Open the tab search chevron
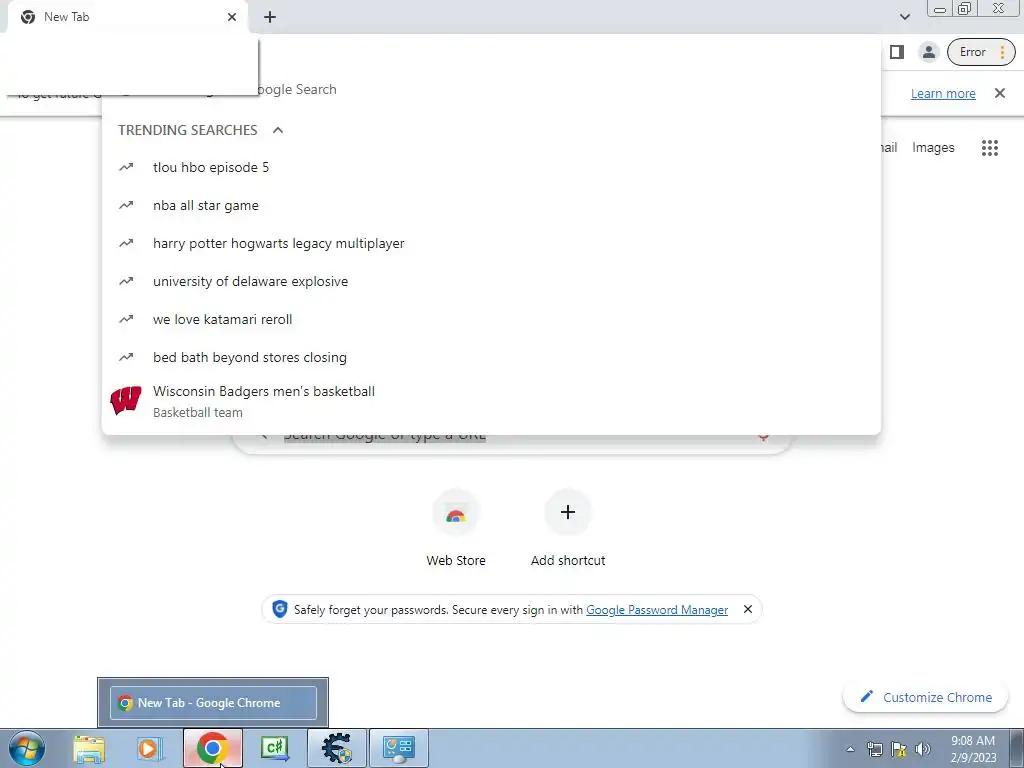The image size is (1024, 768). pos(904,17)
